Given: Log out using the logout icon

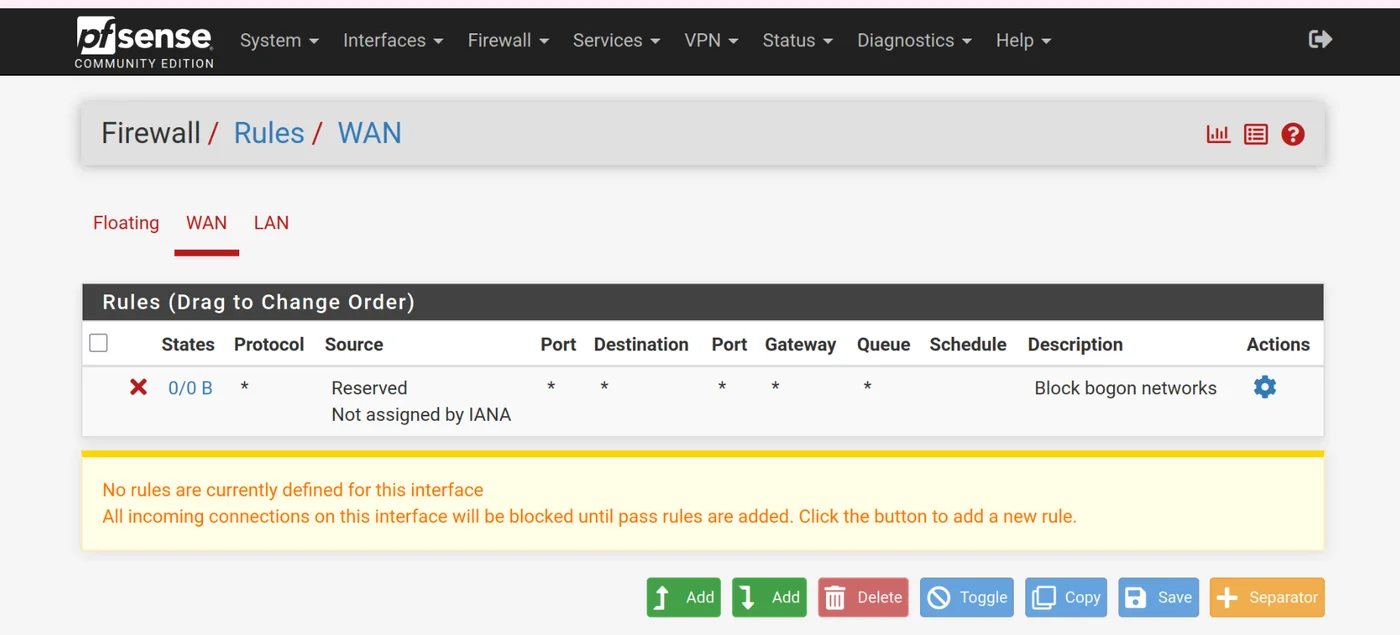Looking at the screenshot, I should click(1320, 38).
